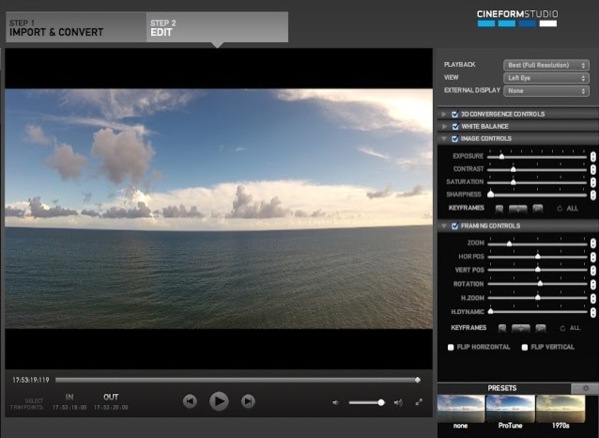The image size is (599, 438).
Task: Click the Sharpness value stepper
Action: (x=593, y=195)
